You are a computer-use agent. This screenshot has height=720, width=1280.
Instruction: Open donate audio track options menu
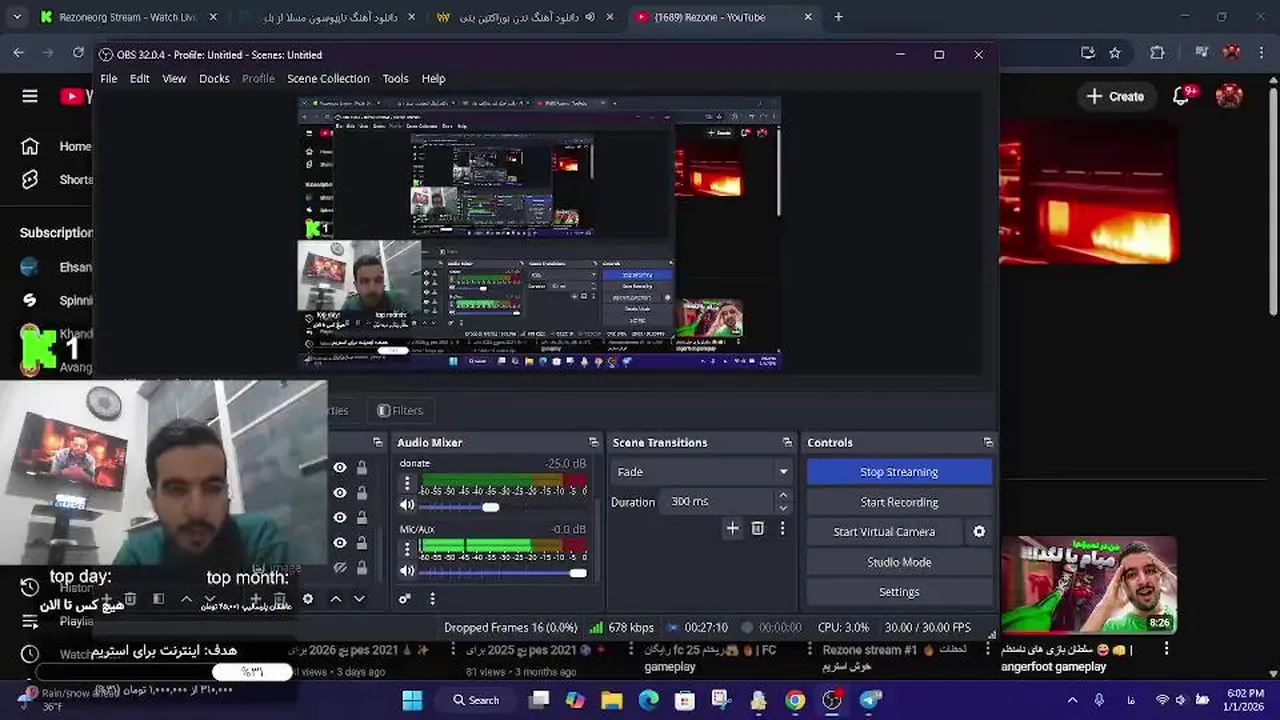tap(407, 484)
